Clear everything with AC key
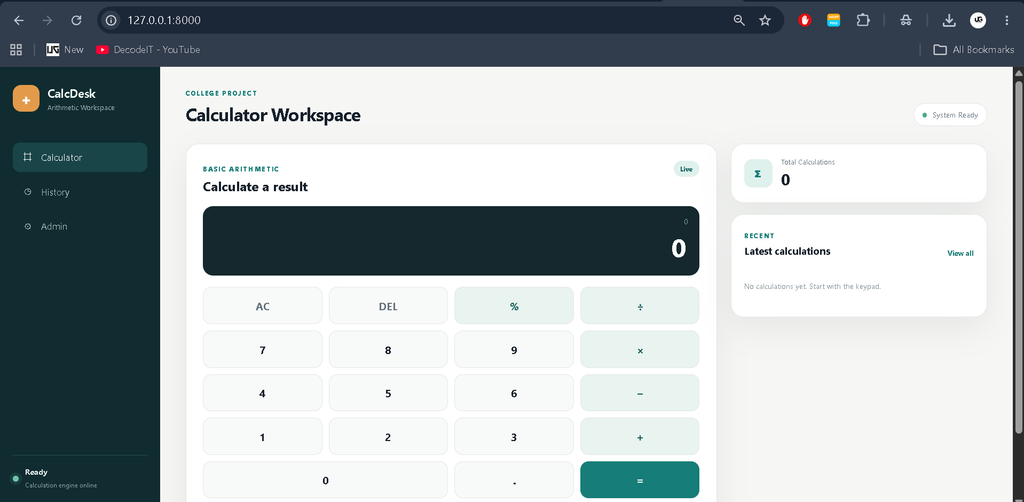Viewport: 1024px width, 502px height. coord(263,306)
